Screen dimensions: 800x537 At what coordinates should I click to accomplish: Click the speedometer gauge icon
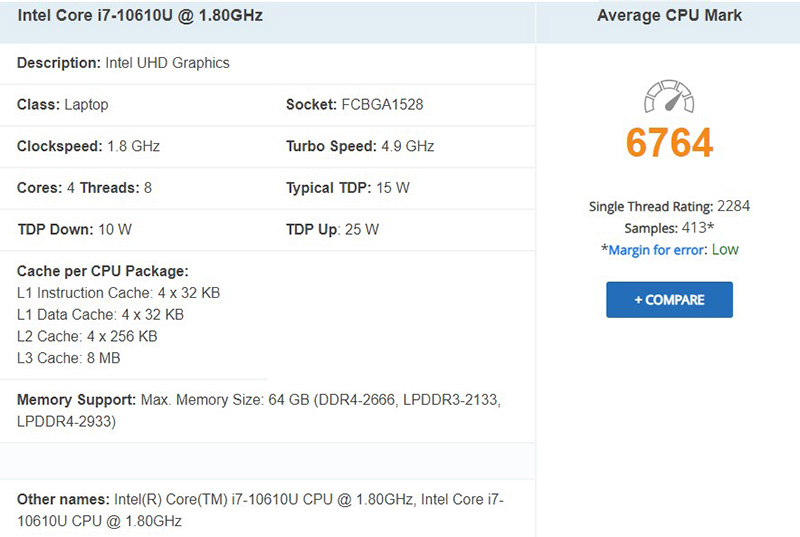669,98
